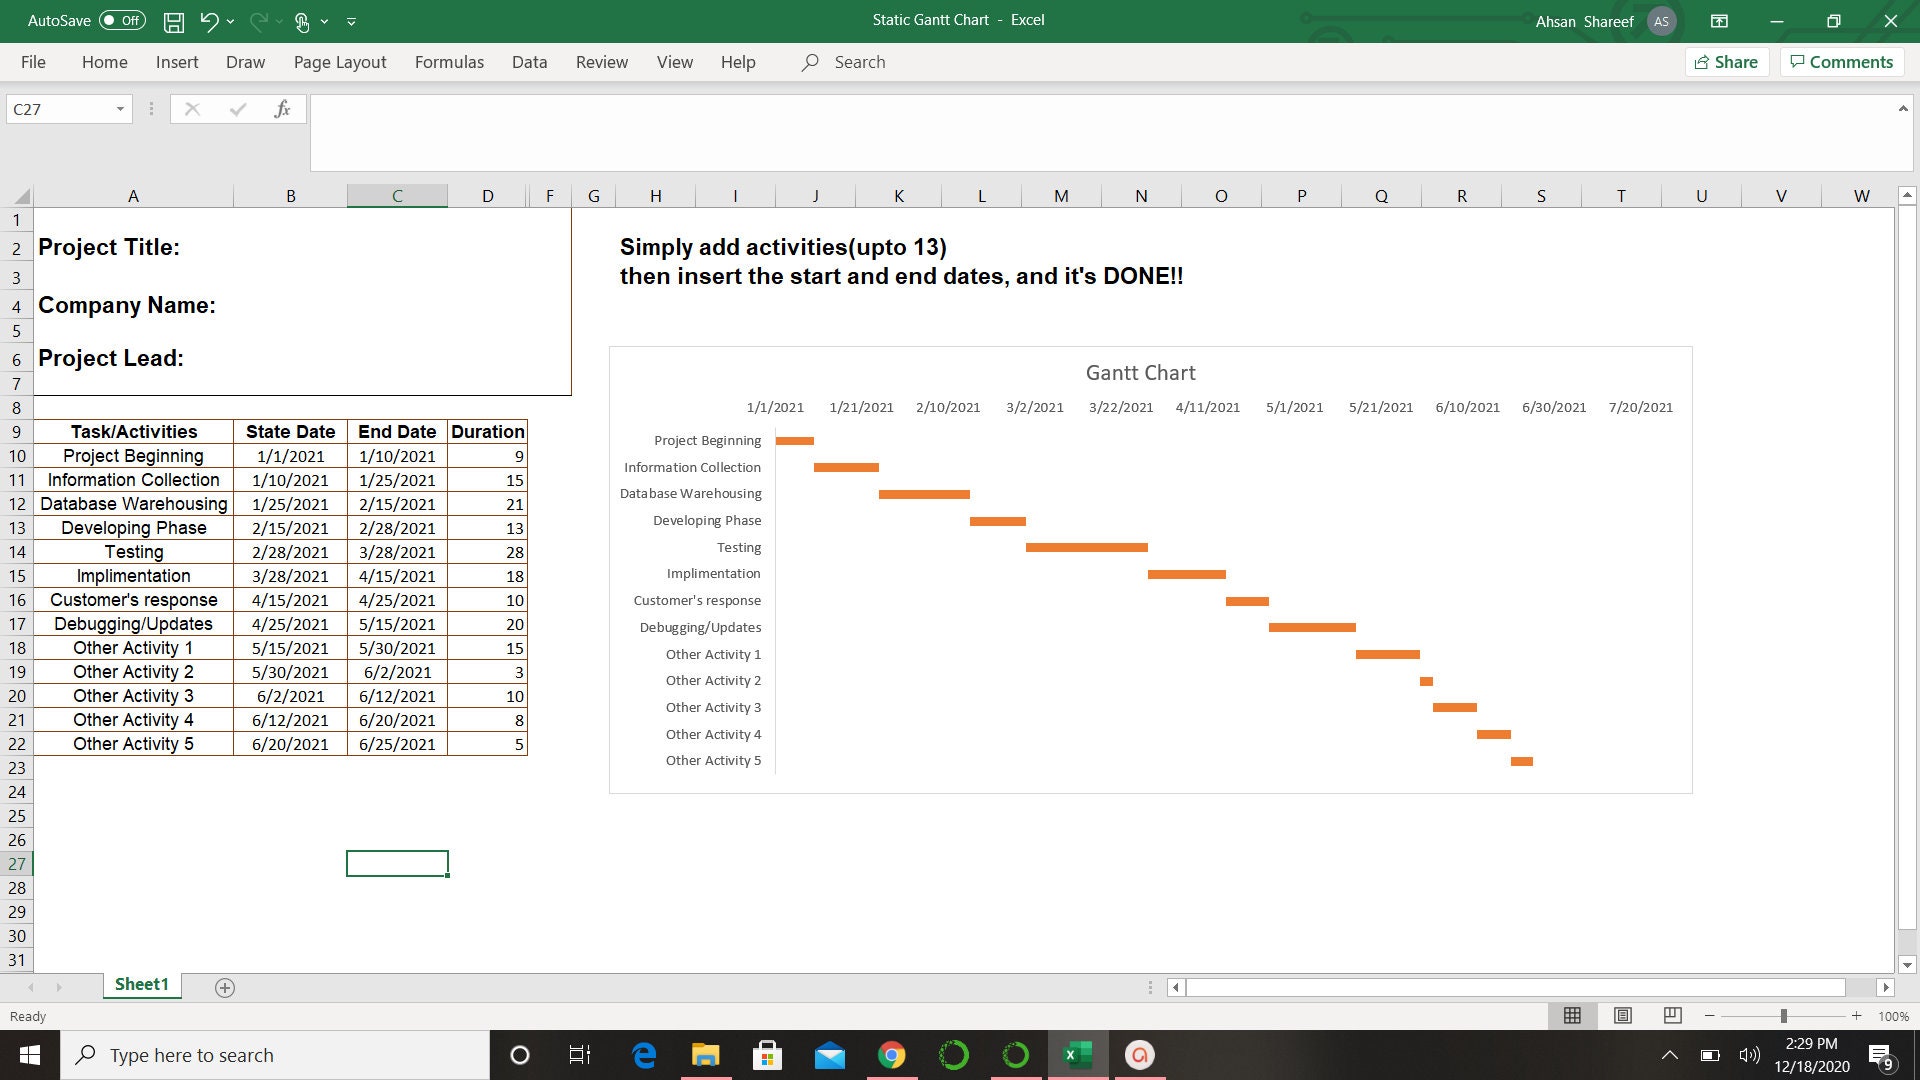The height and width of the screenshot is (1080, 1920).
Task: Click the Comments toggle button
Action: pos(1841,62)
